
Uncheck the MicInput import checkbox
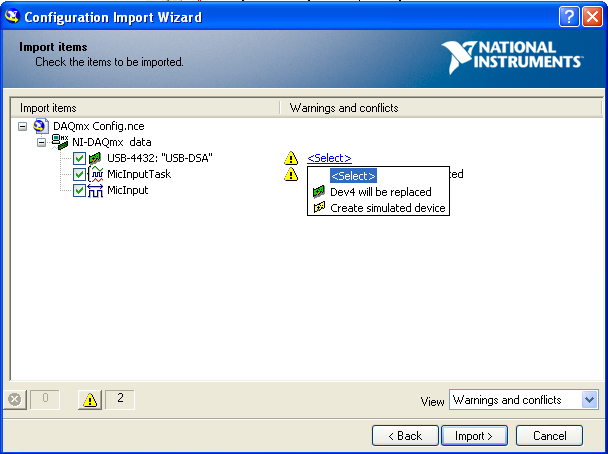tap(79, 190)
